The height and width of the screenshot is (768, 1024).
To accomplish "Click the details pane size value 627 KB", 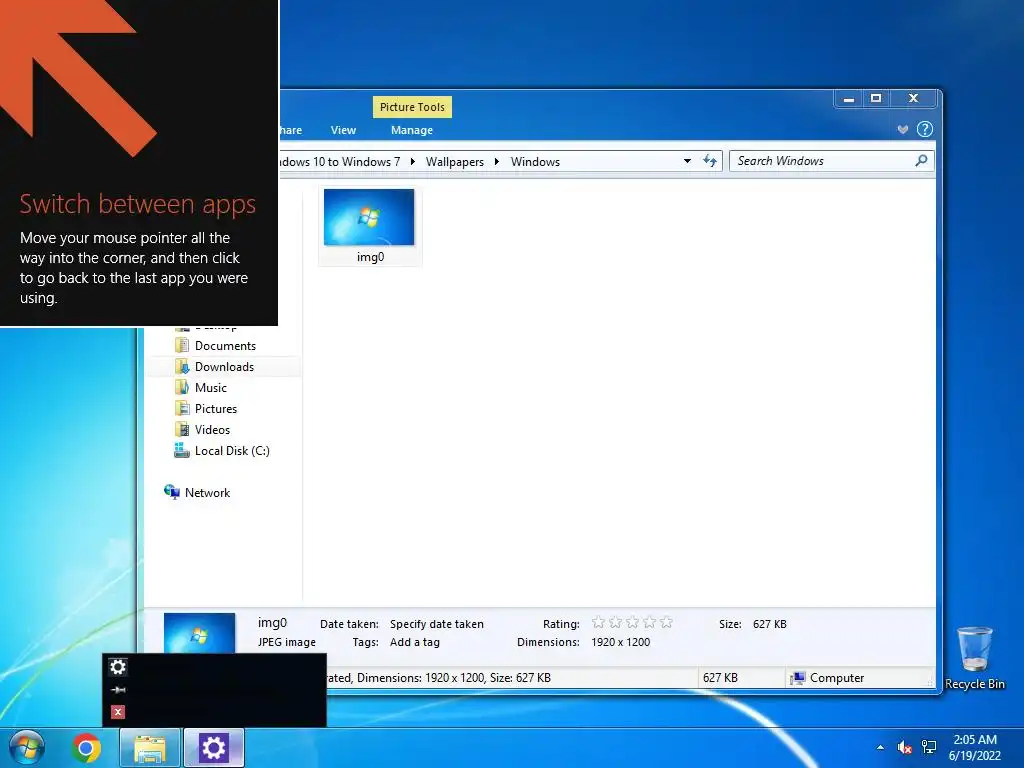I will pyautogui.click(x=769, y=624).
